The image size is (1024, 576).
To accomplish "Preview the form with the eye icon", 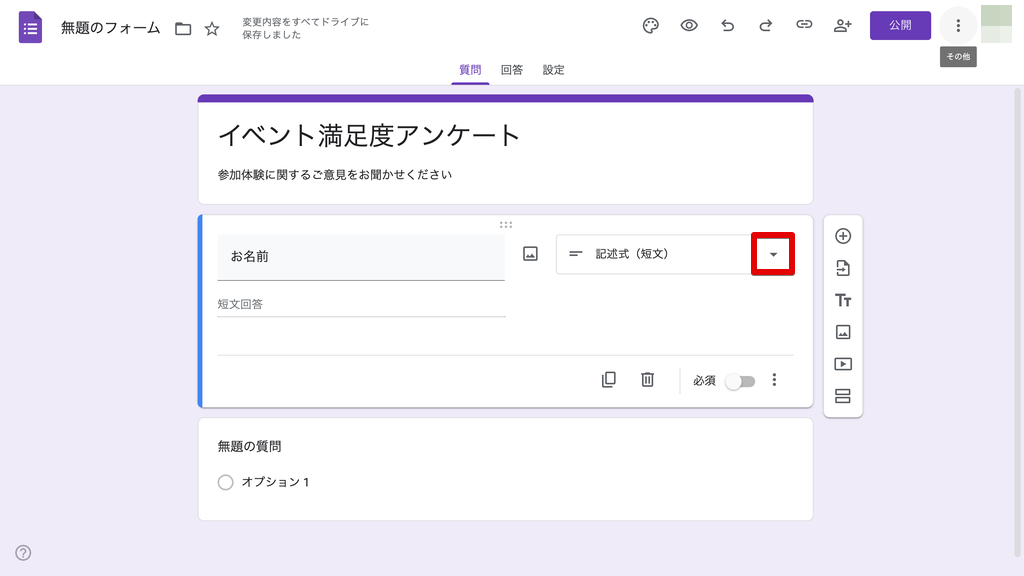I will [x=689, y=26].
